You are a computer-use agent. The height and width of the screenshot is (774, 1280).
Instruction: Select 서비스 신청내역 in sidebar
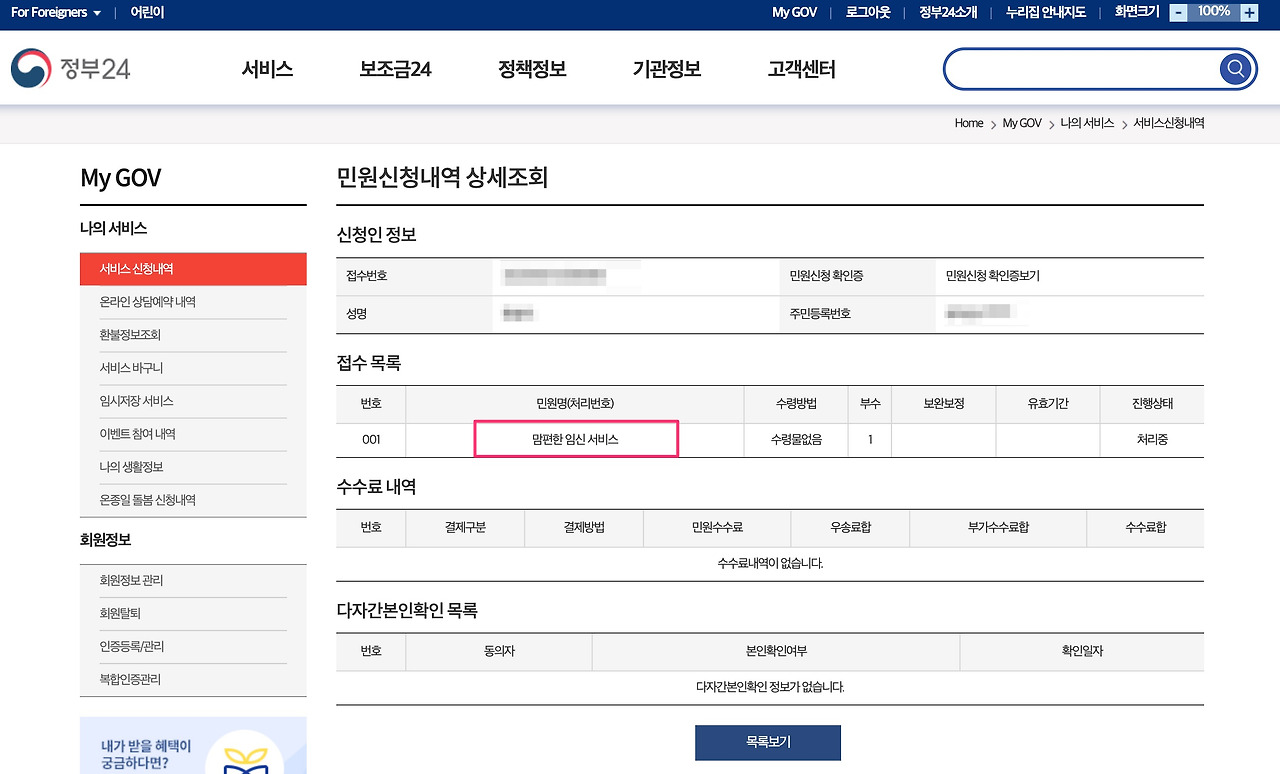pyautogui.click(x=193, y=269)
